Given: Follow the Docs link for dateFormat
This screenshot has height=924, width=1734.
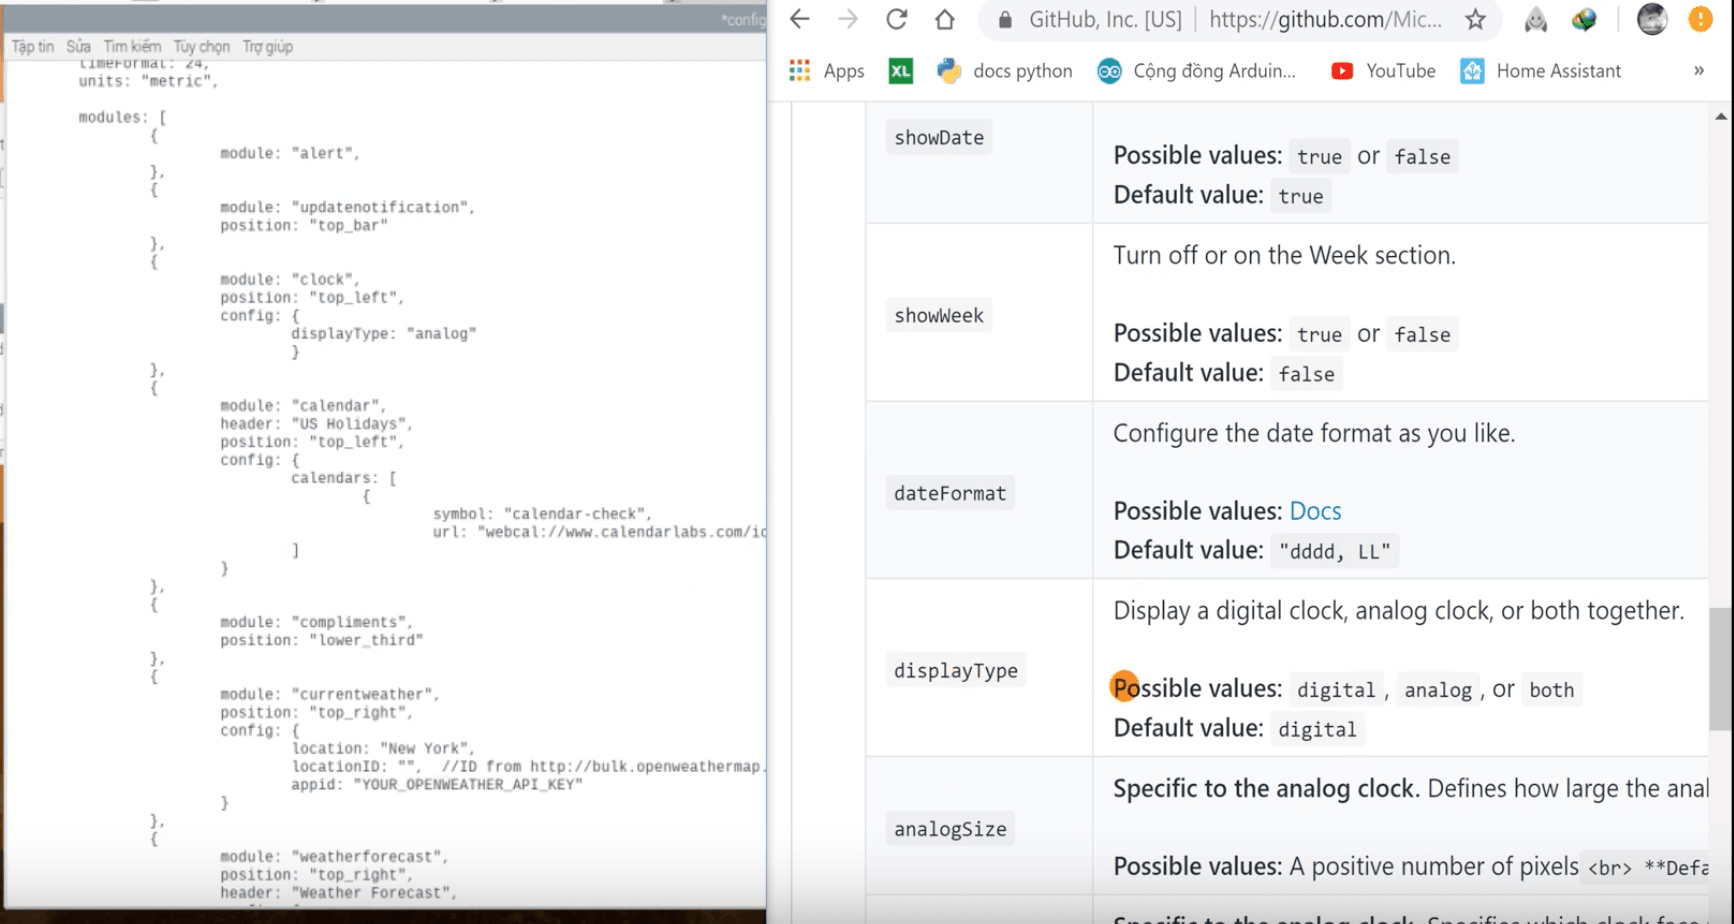Looking at the screenshot, I should [x=1314, y=511].
